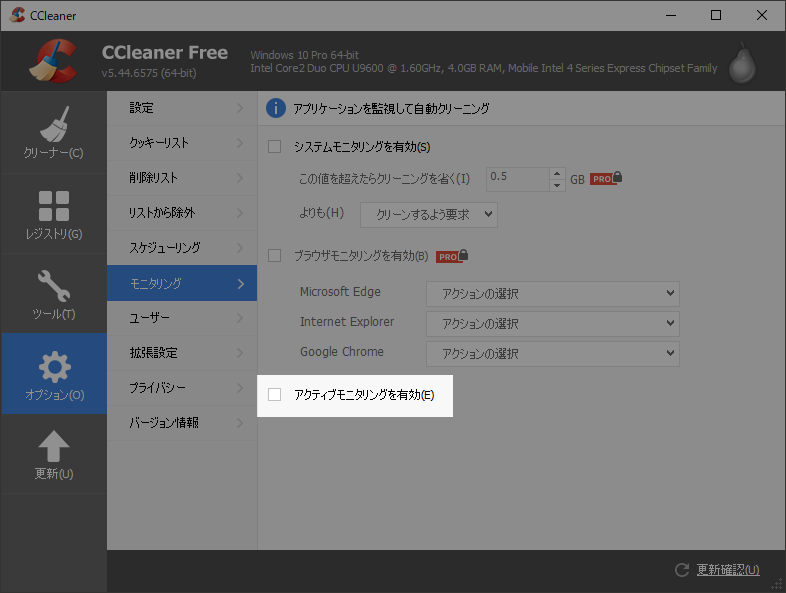Click the Update (更新) arrow icon
This screenshot has height=593, width=786.
[x=54, y=446]
